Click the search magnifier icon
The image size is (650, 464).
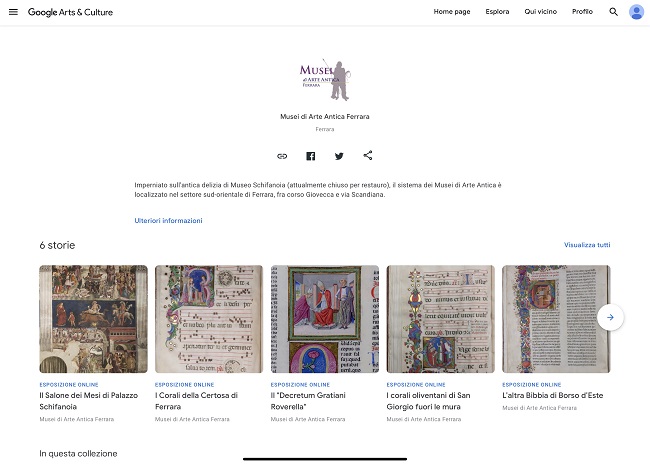pos(614,12)
